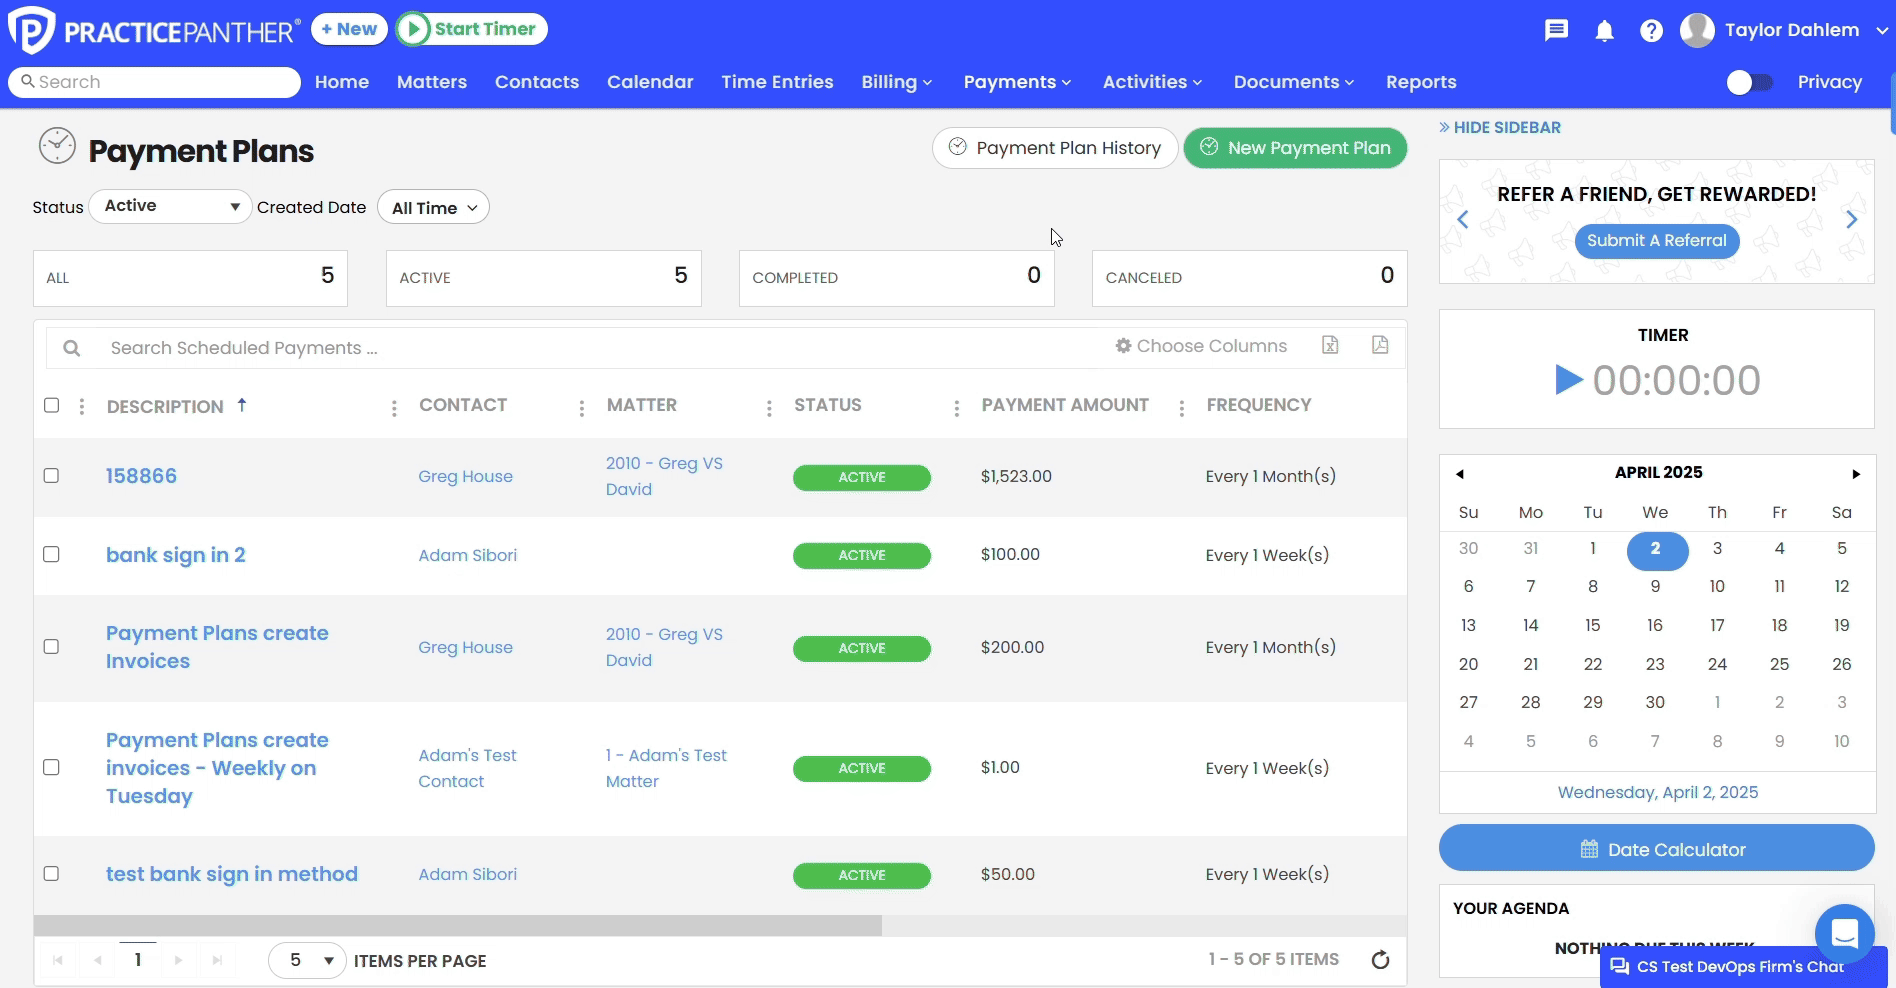Open the CS Test DevOps Firm's Chat bar
1896x988 pixels.
click(x=1743, y=967)
